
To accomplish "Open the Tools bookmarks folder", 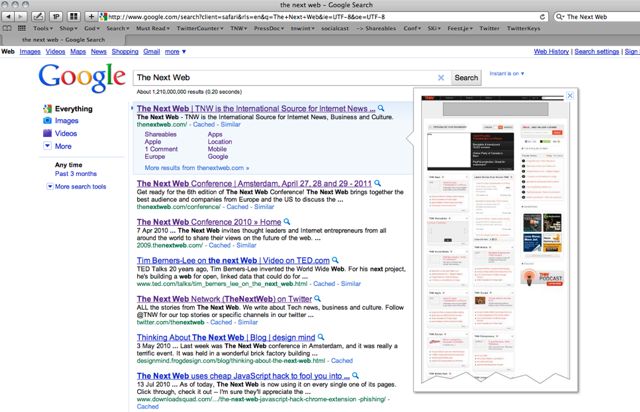I will [43, 28].
